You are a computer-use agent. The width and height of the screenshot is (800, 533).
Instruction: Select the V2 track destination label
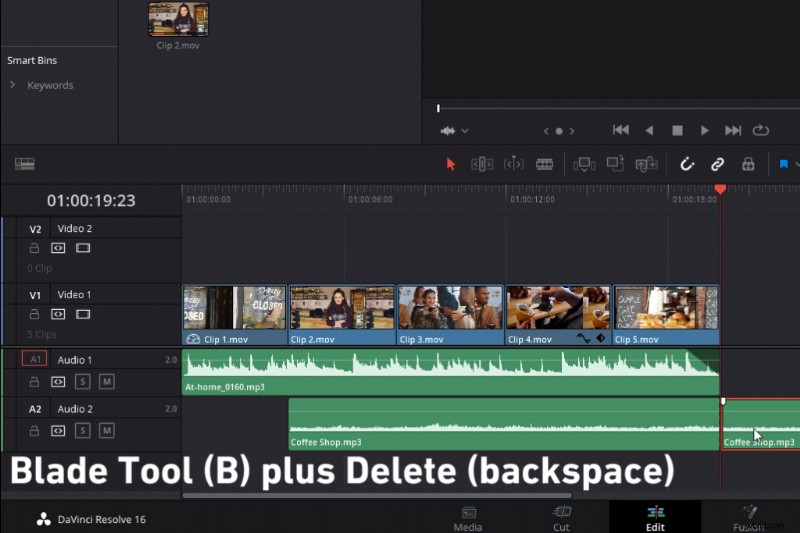[x=35, y=229]
